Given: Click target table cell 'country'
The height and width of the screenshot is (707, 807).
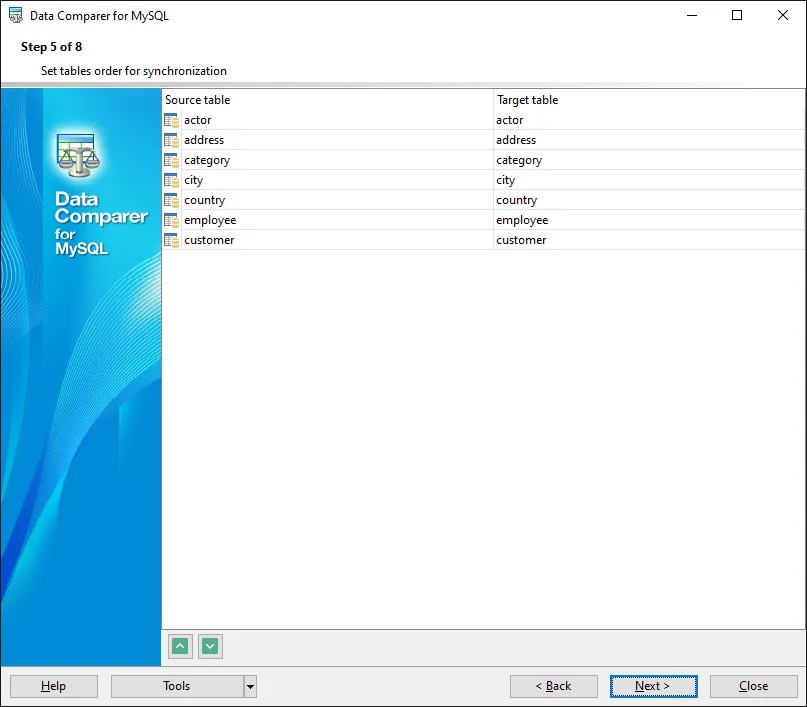Looking at the screenshot, I should (x=648, y=200).
